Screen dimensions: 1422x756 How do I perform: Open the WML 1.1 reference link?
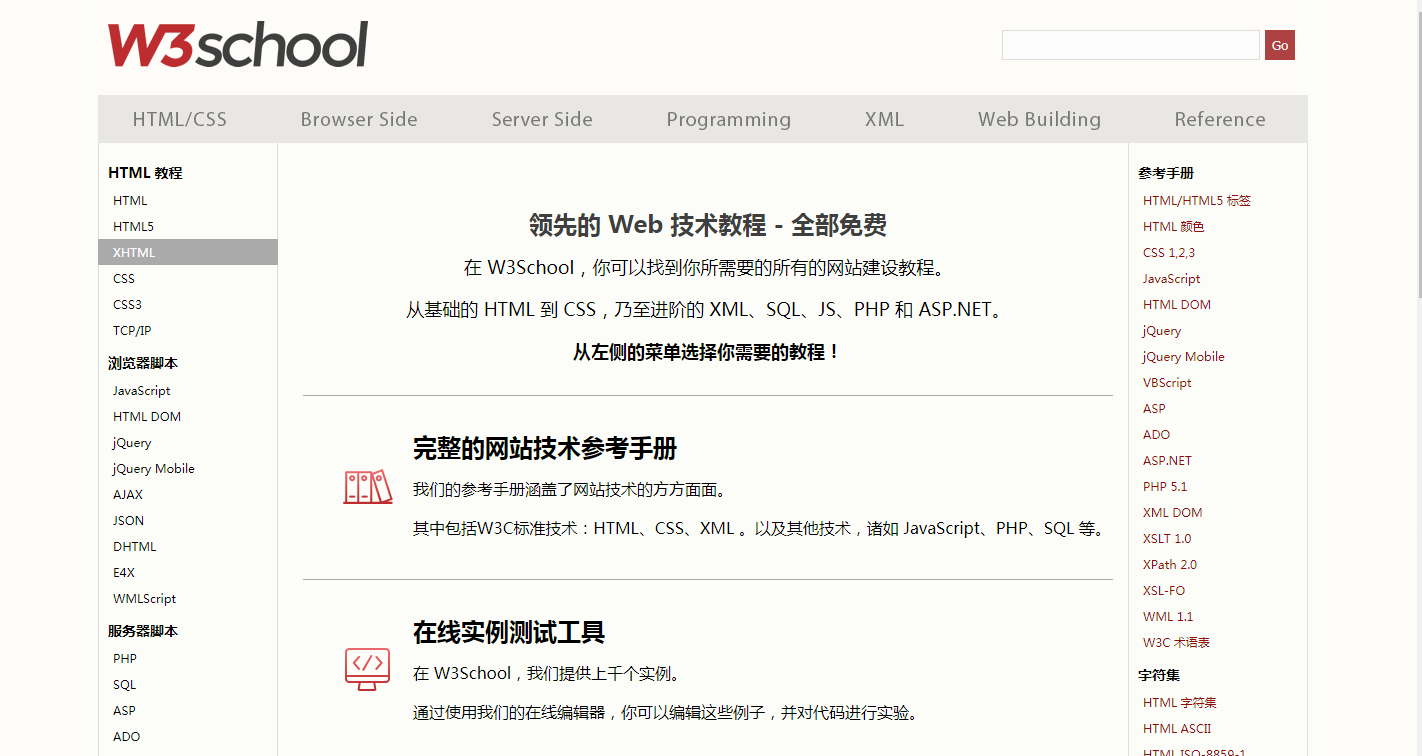pyautogui.click(x=1168, y=617)
